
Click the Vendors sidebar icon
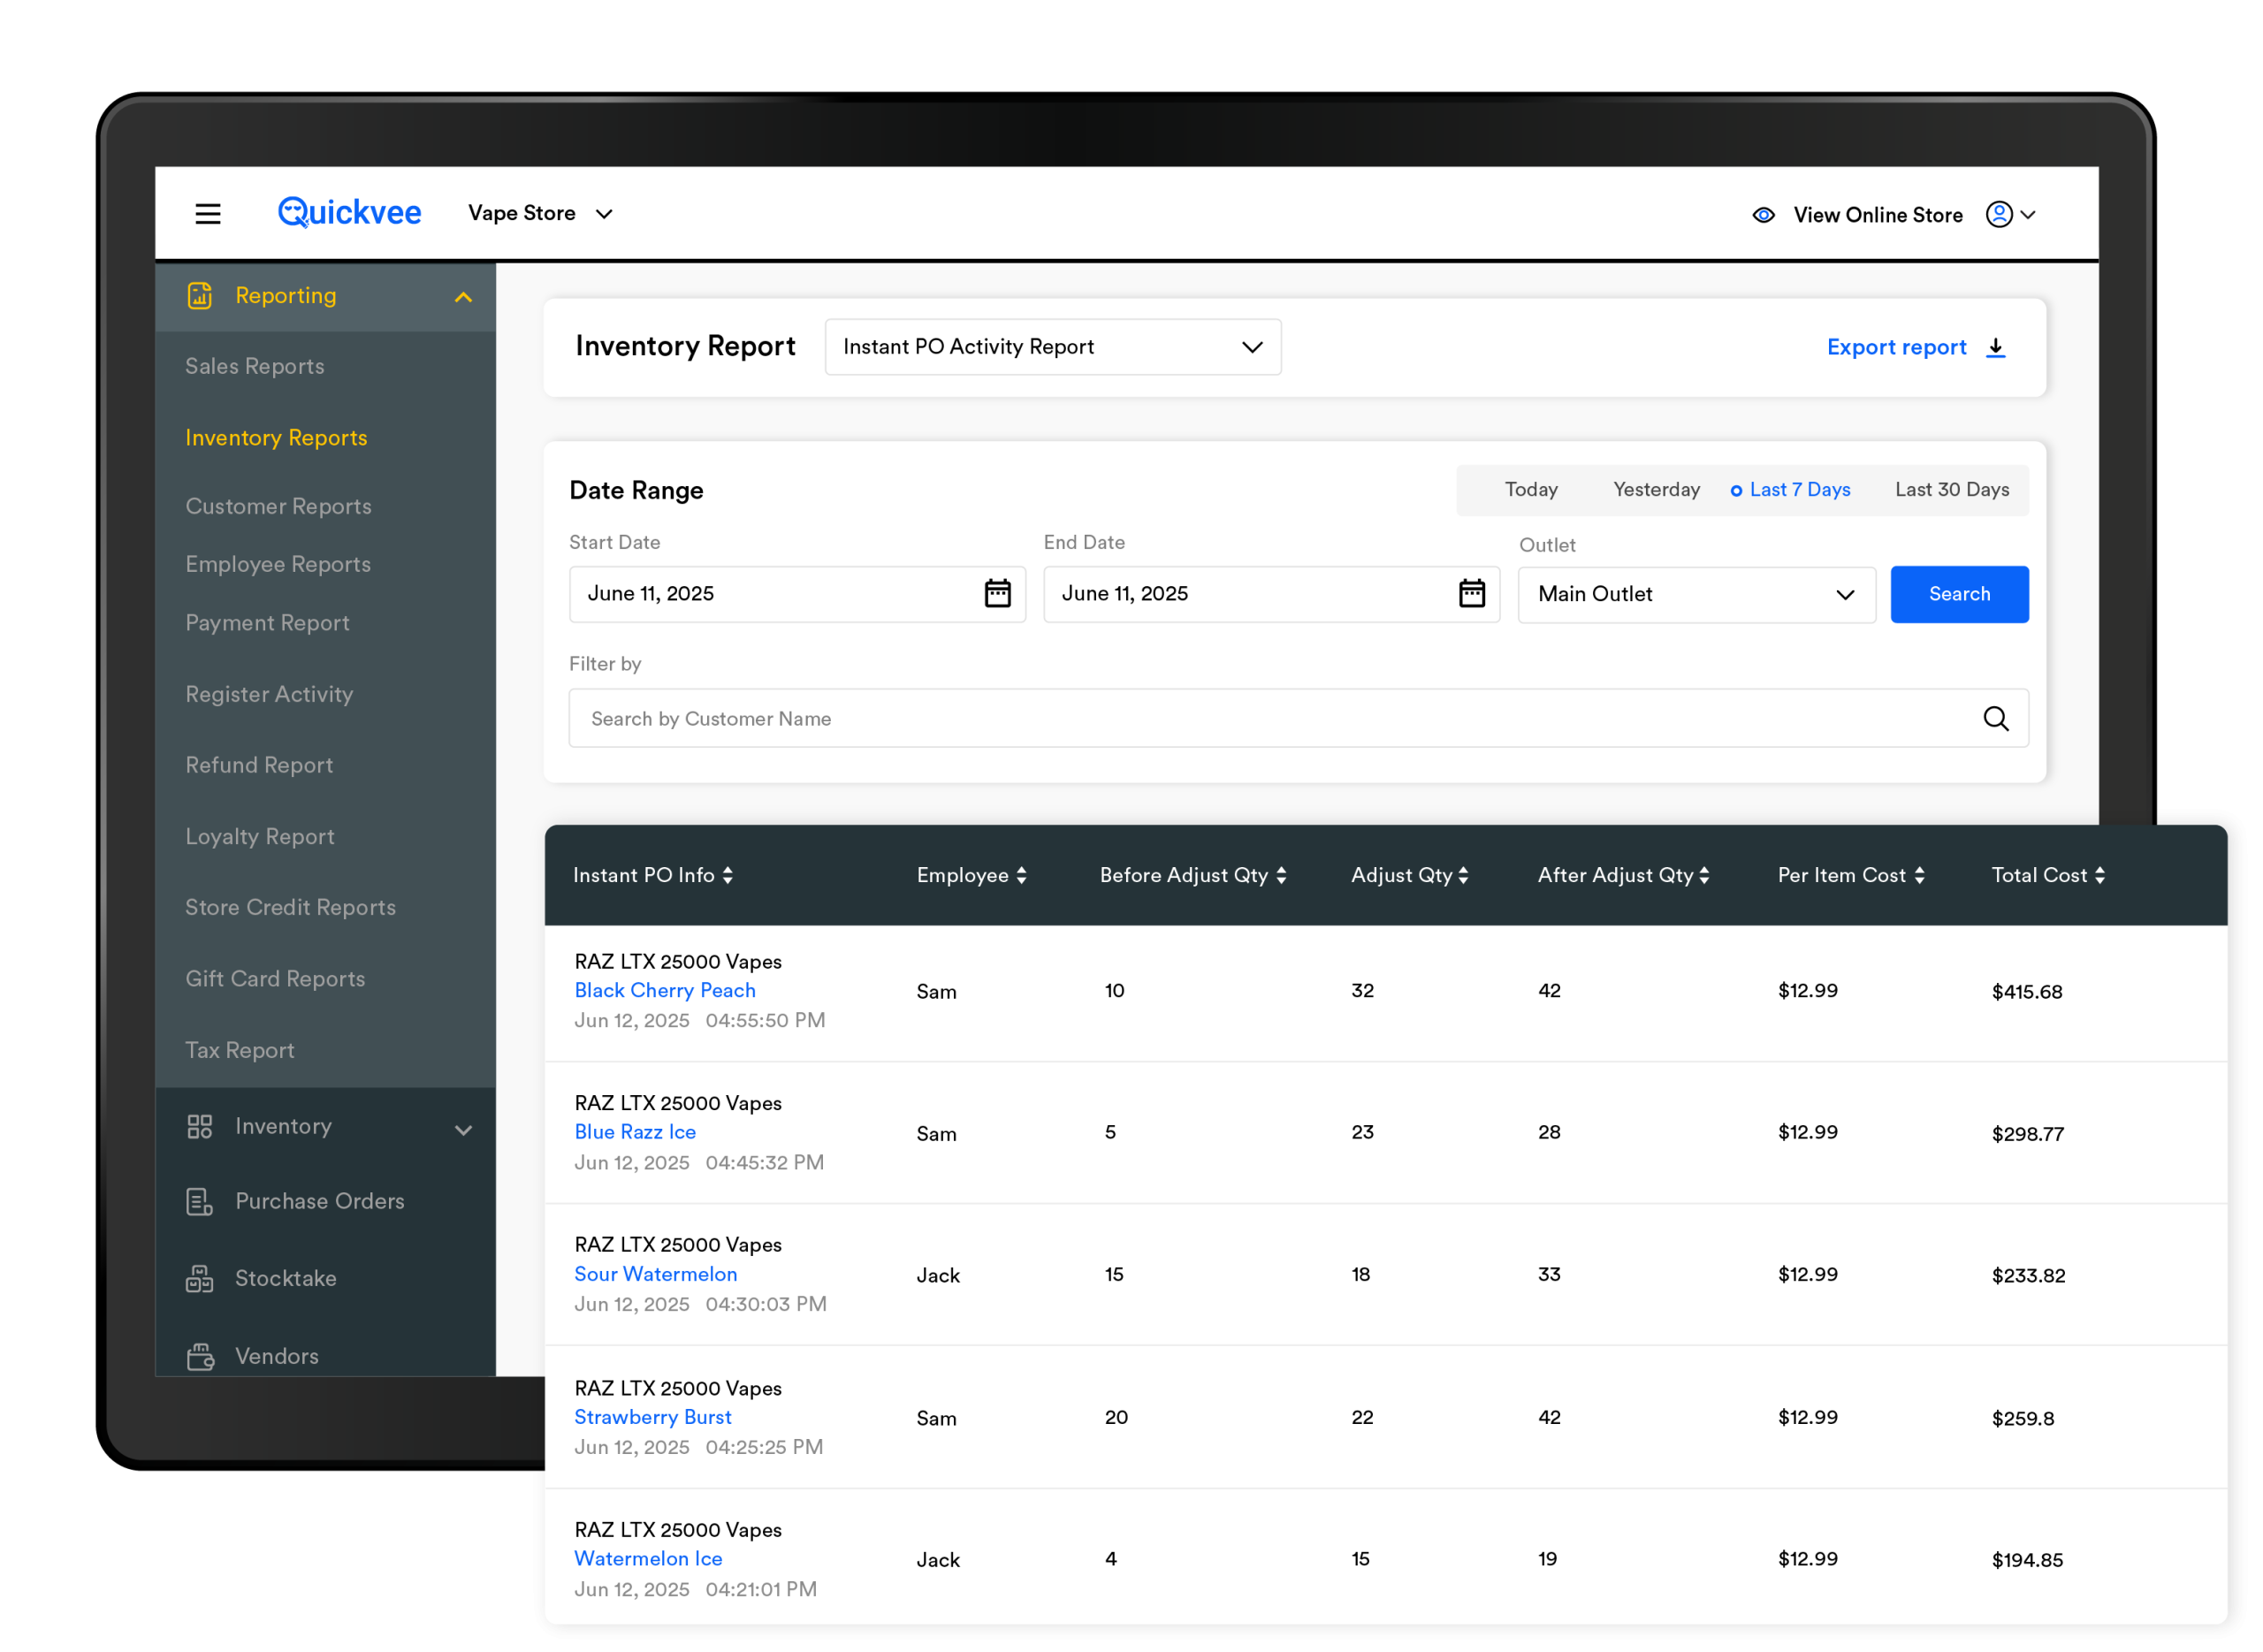click(x=200, y=1357)
